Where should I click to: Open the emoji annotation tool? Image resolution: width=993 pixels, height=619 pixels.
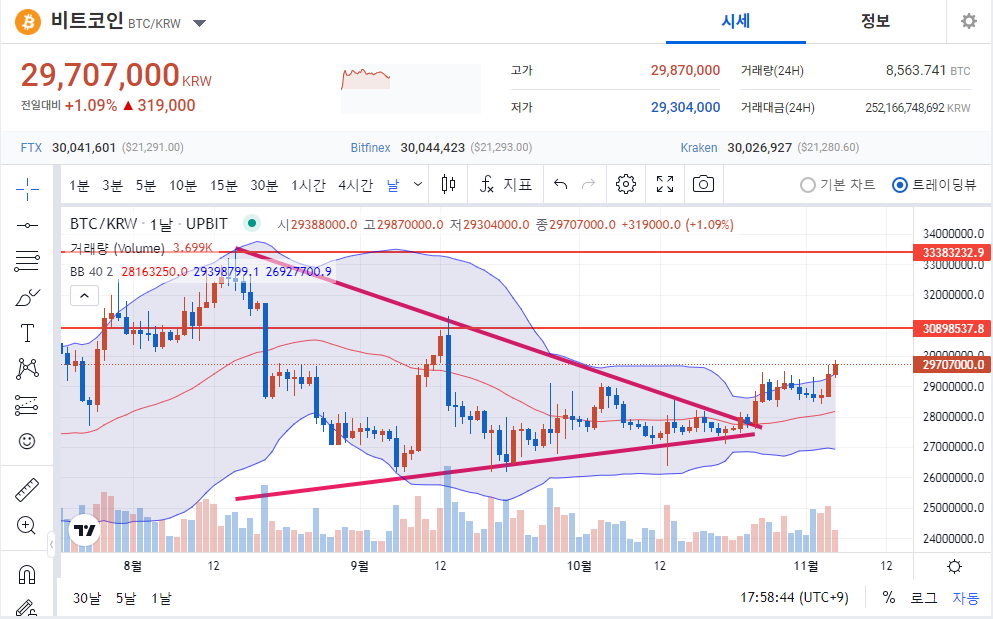pos(27,441)
